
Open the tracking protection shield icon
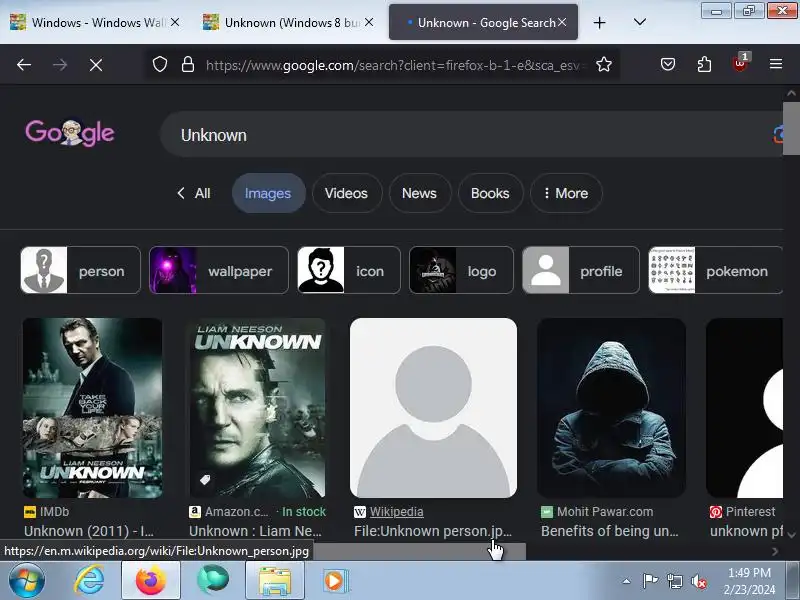[160, 65]
